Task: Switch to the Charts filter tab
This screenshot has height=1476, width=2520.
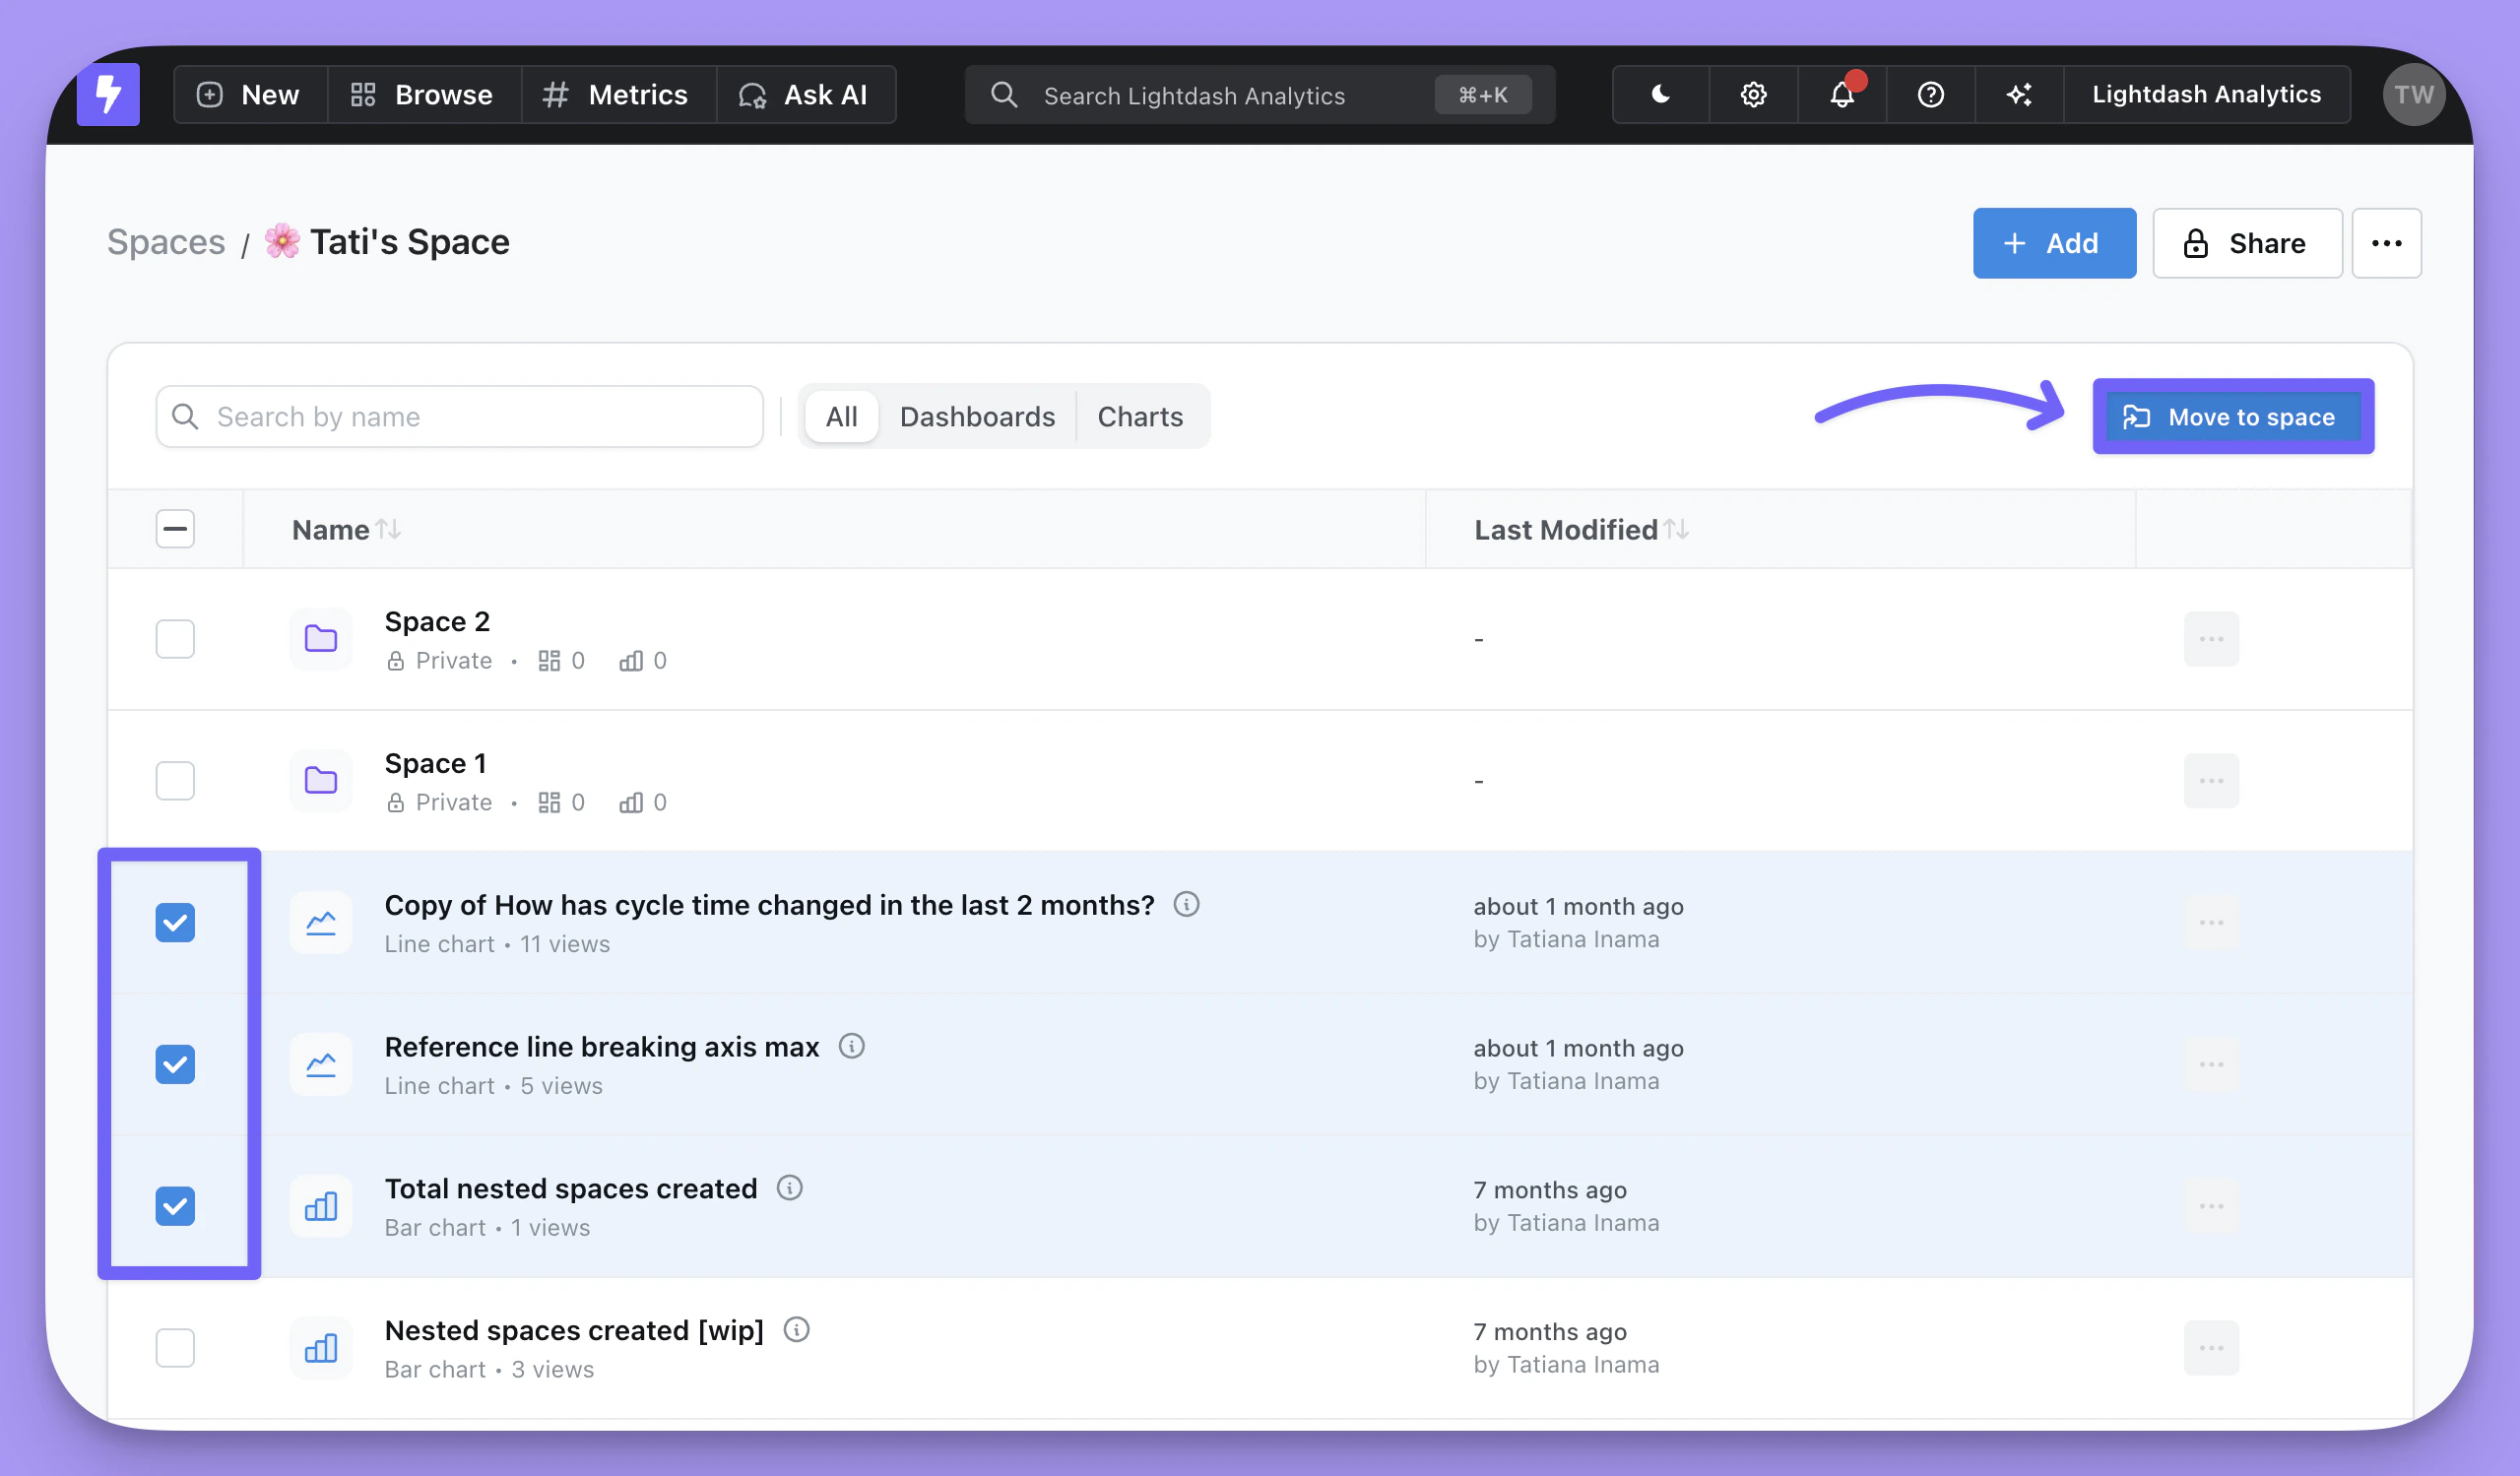Action: 1139,416
